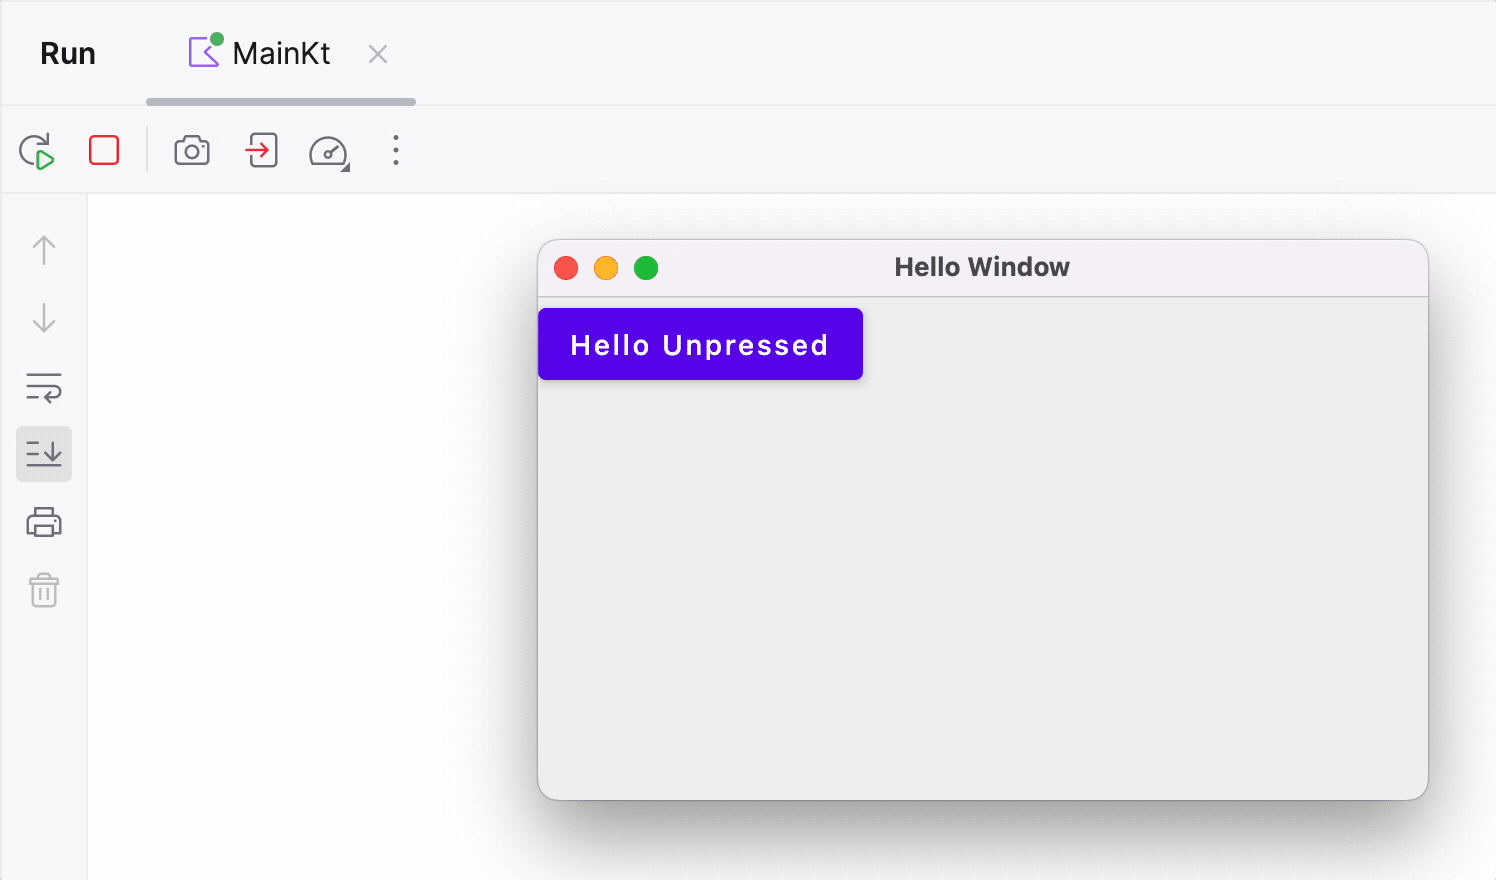Click the red exit/detach process icon

click(261, 150)
